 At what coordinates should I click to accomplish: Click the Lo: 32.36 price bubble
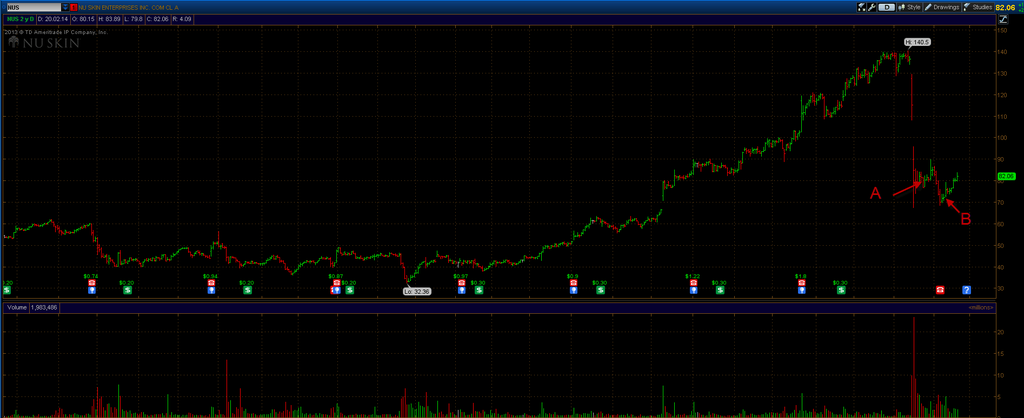pos(417,292)
